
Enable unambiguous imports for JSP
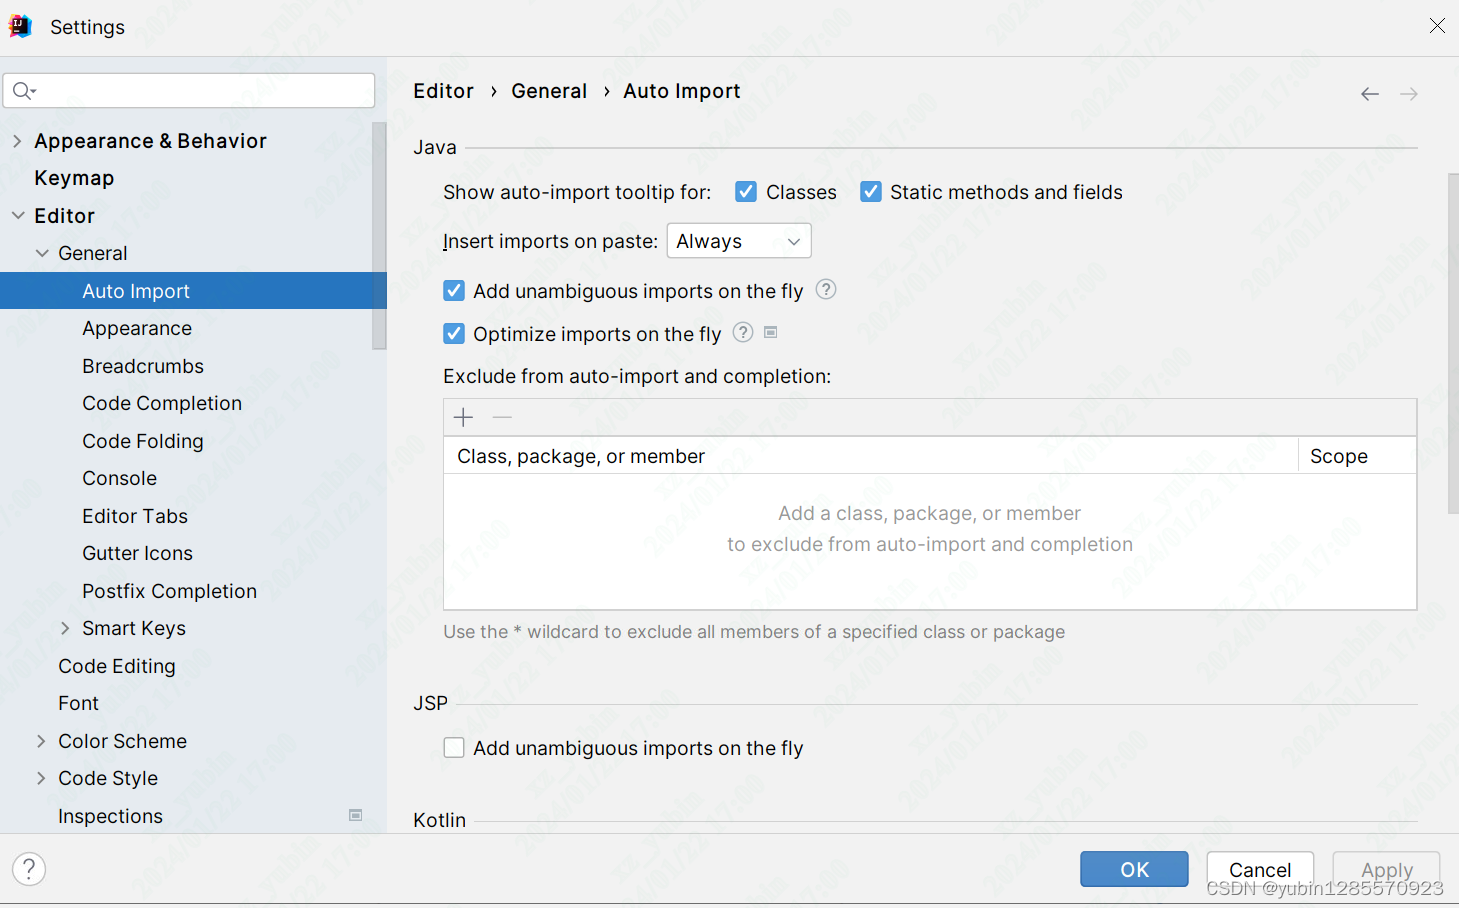pyautogui.click(x=454, y=747)
